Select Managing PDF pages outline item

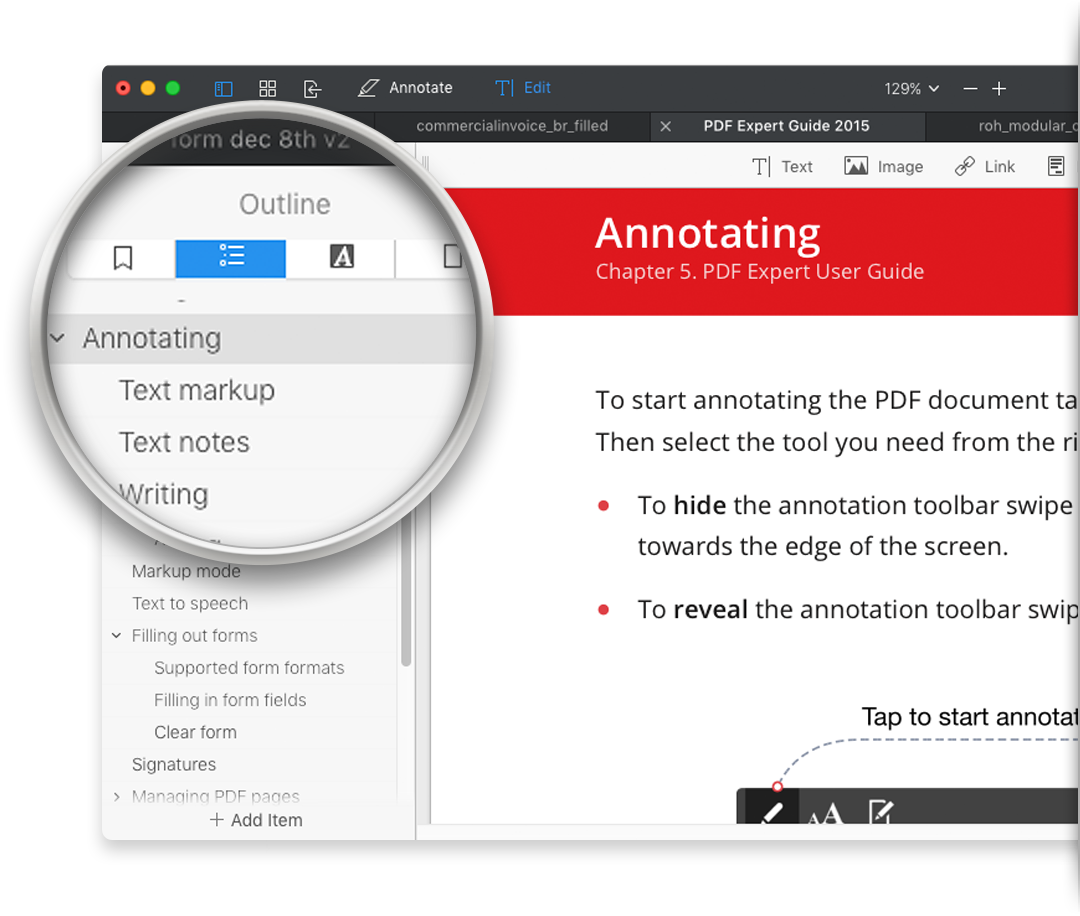pyautogui.click(x=216, y=797)
